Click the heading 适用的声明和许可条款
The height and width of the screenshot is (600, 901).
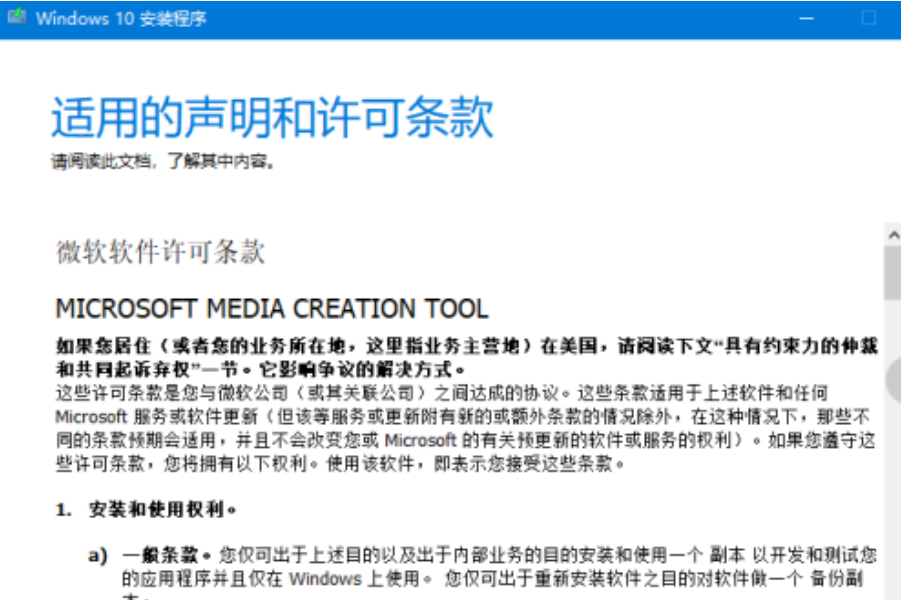(272, 117)
